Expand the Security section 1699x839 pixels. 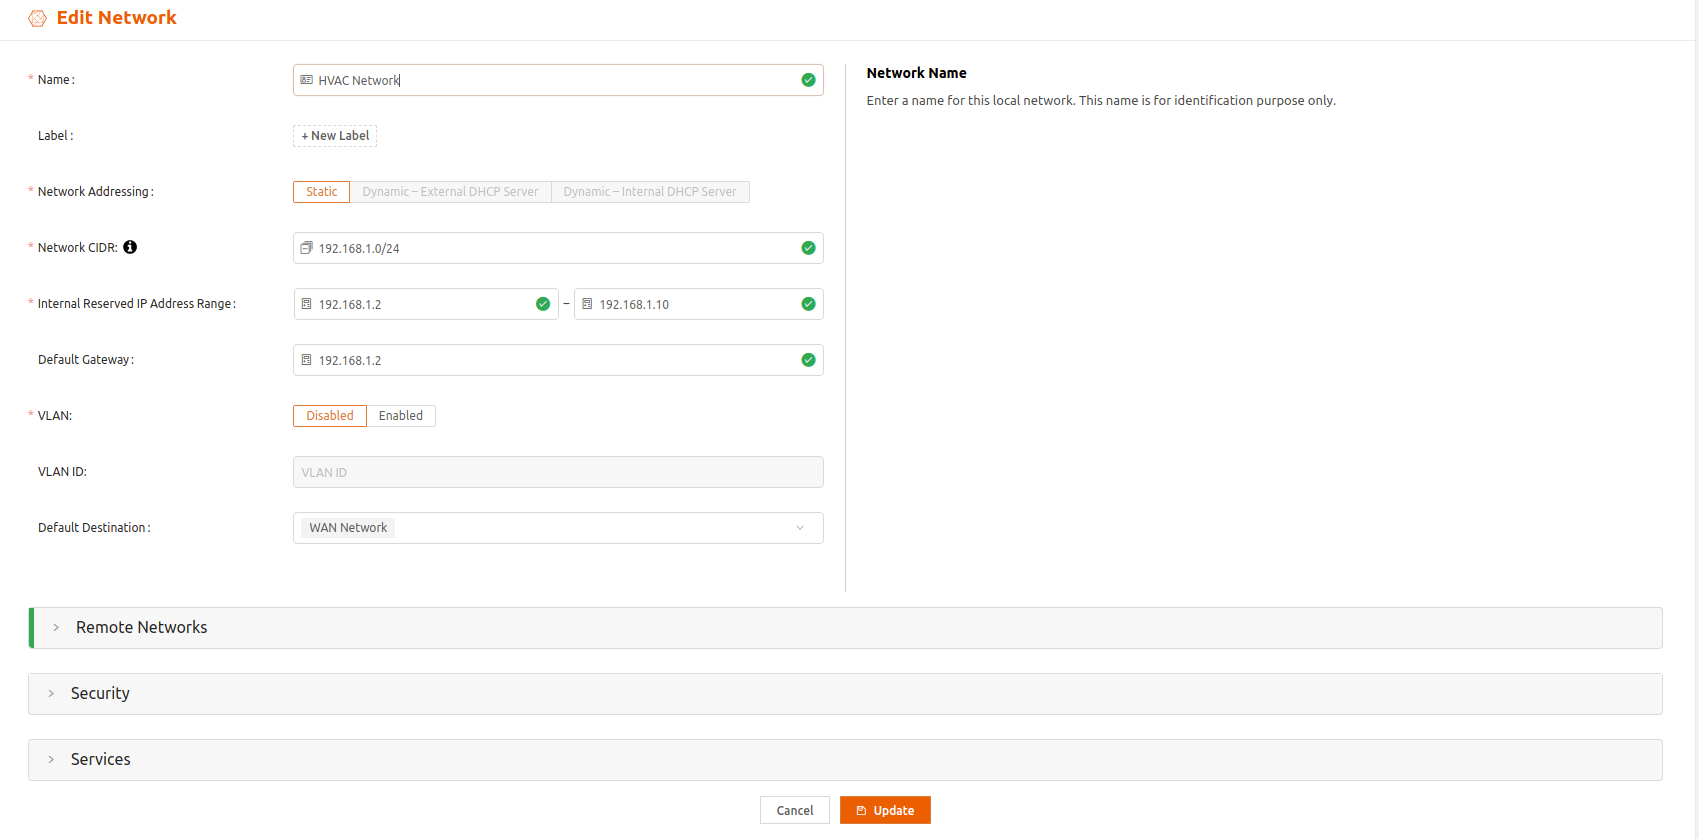(846, 694)
